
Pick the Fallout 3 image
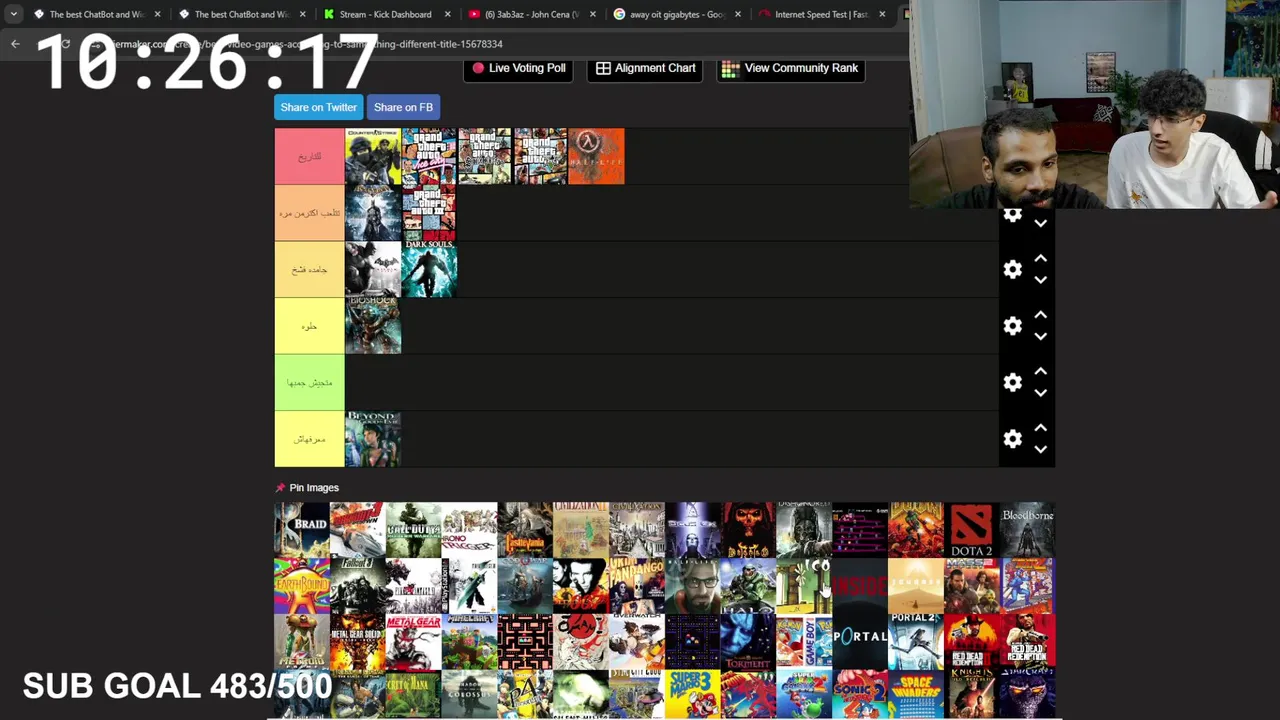point(357,586)
